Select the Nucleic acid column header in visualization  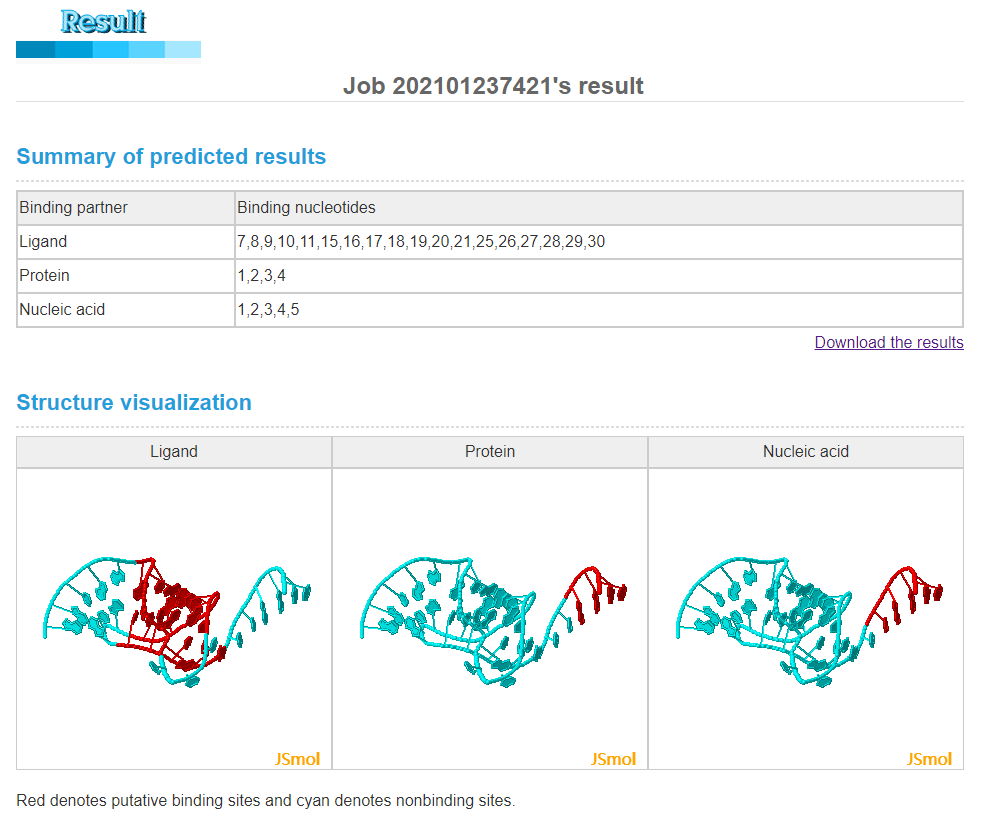coord(805,452)
